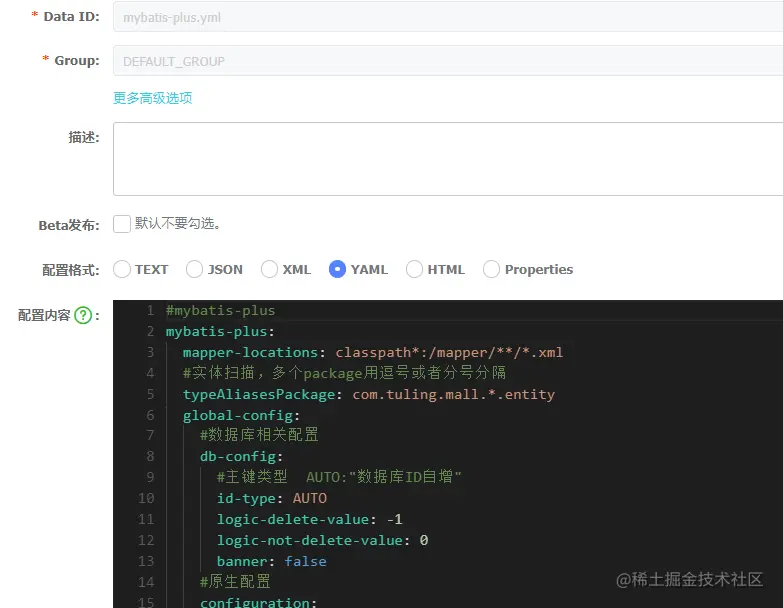Click the 'mapper-locations' key in the editor

(250, 352)
